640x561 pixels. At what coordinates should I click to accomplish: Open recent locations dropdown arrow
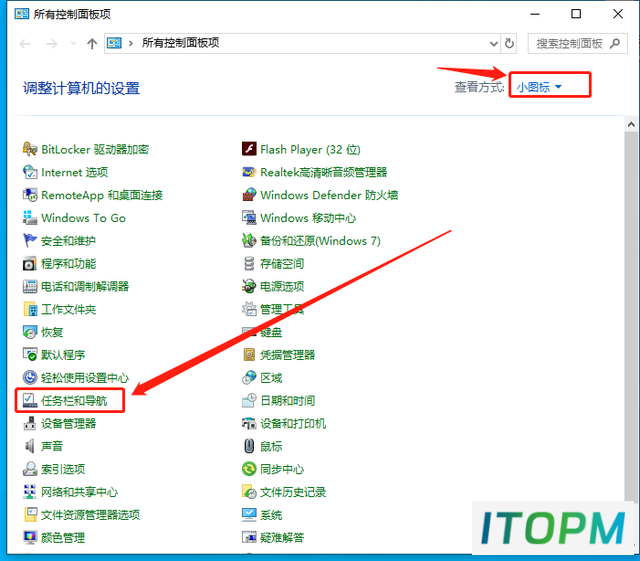pyautogui.click(x=73, y=43)
